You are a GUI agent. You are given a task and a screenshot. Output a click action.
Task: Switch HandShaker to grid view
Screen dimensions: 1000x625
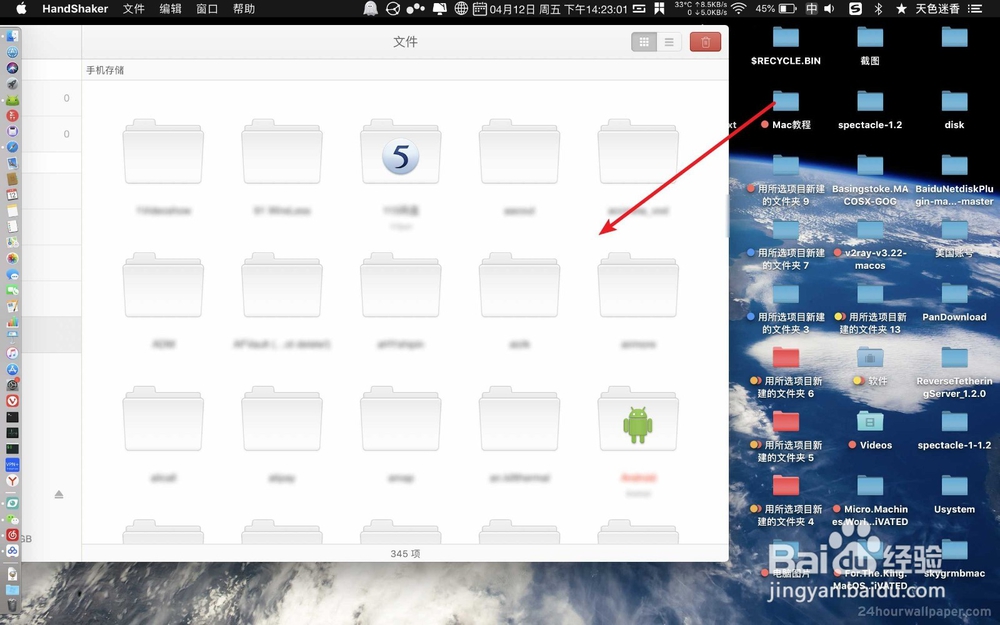tap(644, 42)
